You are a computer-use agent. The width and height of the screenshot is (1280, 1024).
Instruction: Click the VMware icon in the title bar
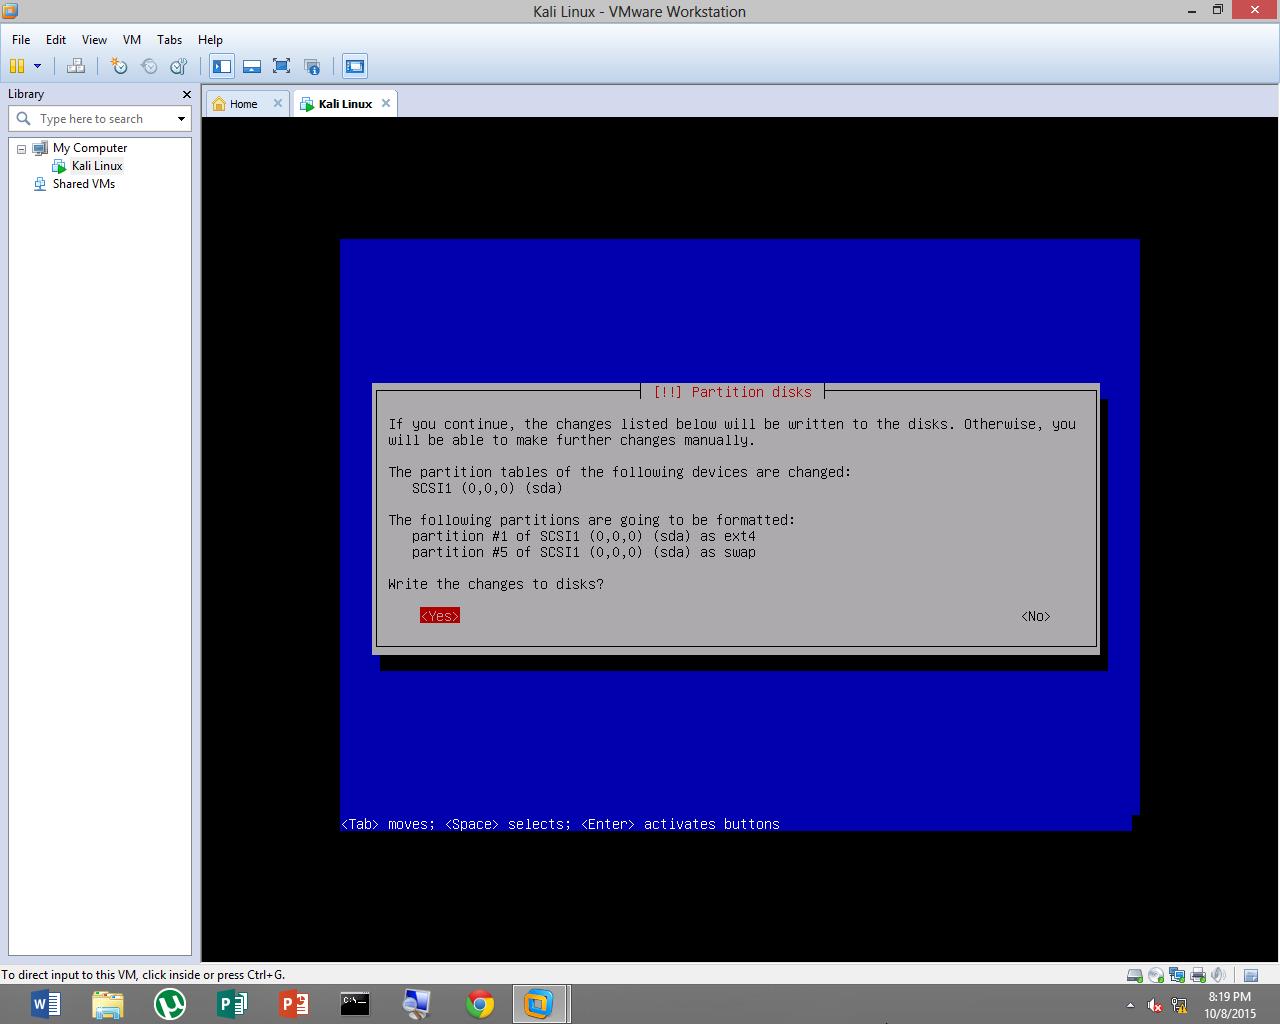tap(10, 11)
